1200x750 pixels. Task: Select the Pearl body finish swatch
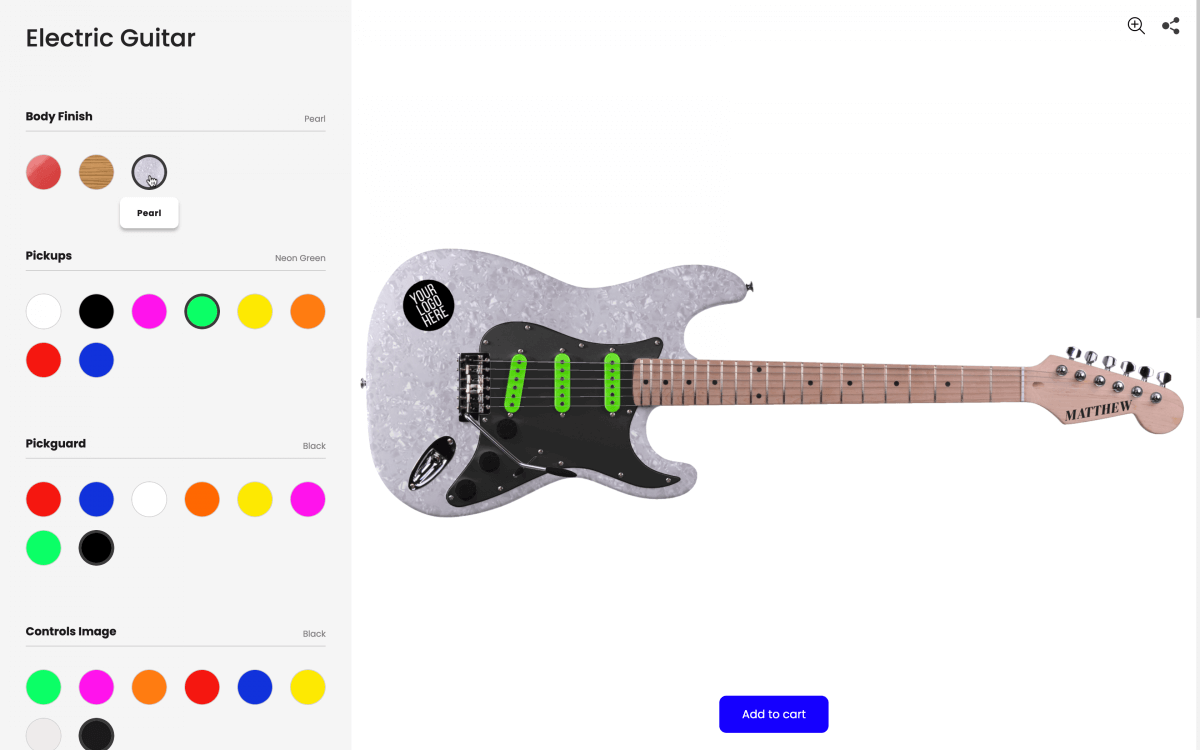[149, 172]
